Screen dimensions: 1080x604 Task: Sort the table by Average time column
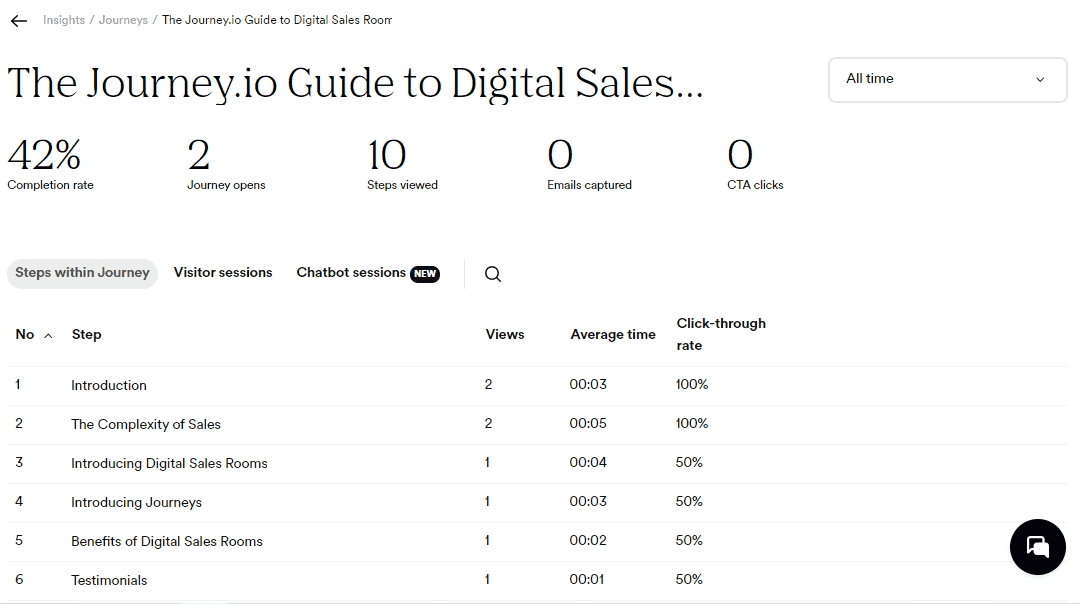click(613, 335)
